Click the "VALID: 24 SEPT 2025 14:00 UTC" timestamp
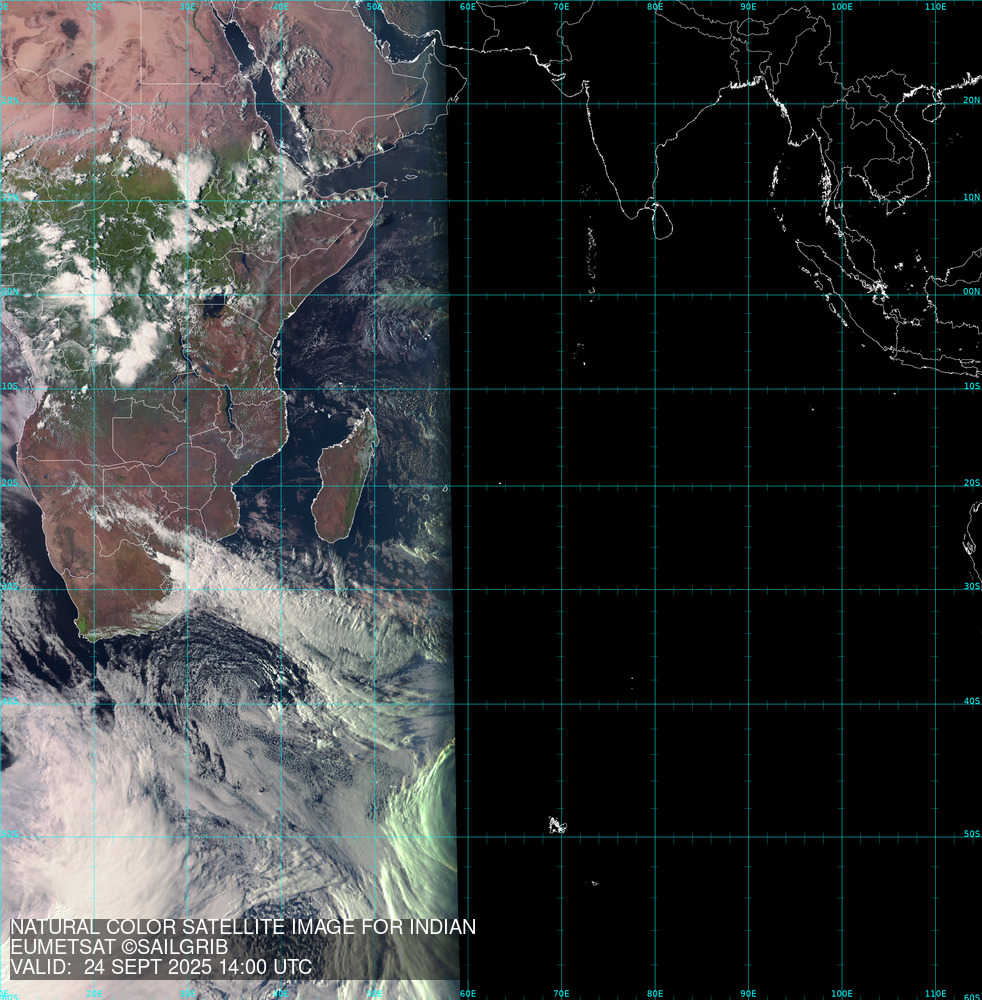982x1000 pixels. click(161, 967)
